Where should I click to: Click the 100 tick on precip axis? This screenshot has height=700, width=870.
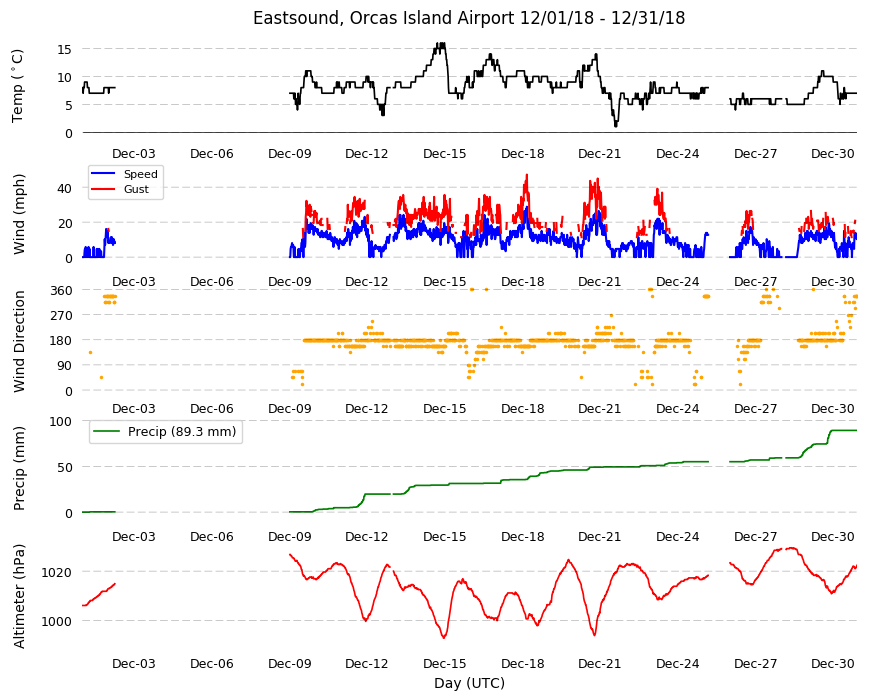click(62, 421)
